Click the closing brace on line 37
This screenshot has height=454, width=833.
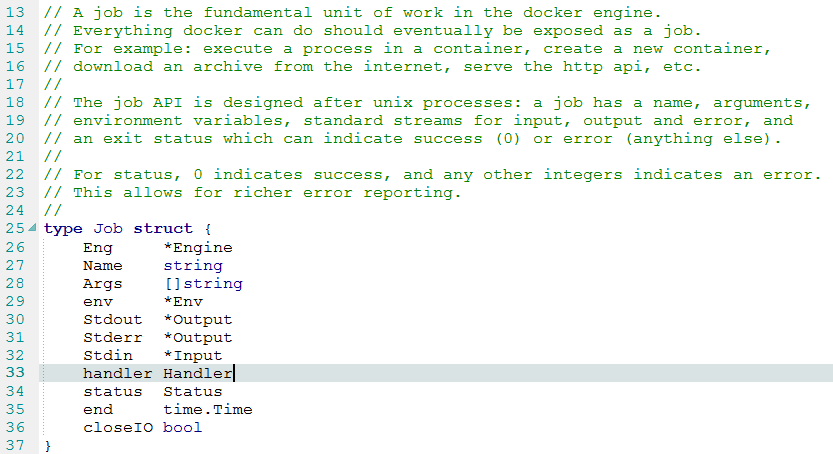47,445
